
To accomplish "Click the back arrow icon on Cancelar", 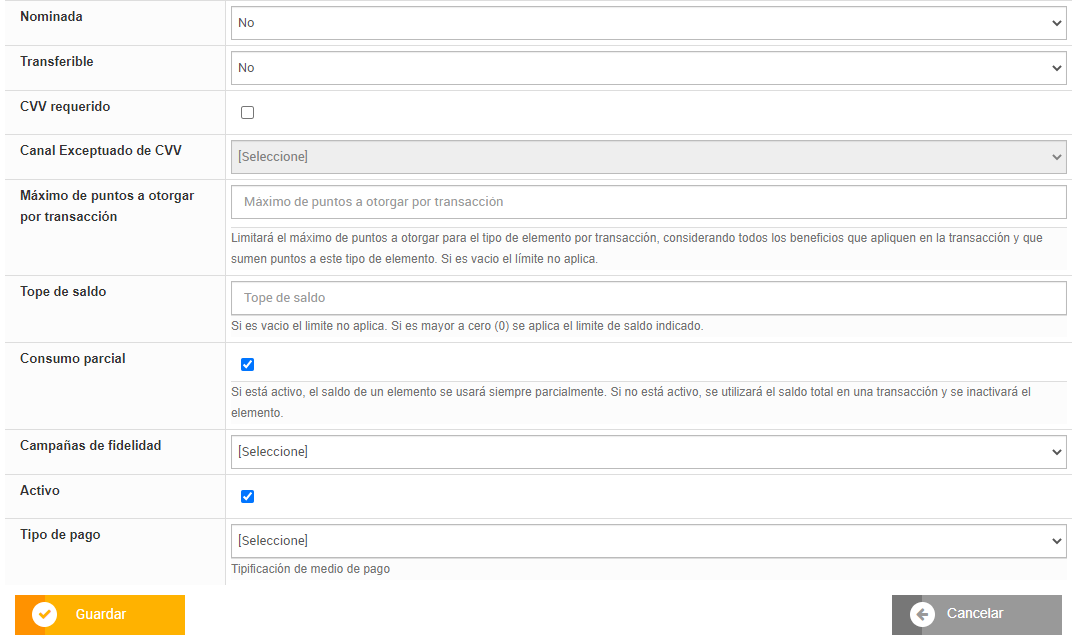I will pyautogui.click(x=923, y=614).
